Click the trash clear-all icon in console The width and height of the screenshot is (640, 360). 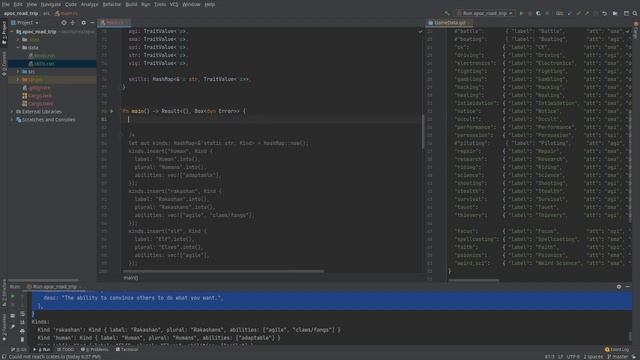click(22, 340)
